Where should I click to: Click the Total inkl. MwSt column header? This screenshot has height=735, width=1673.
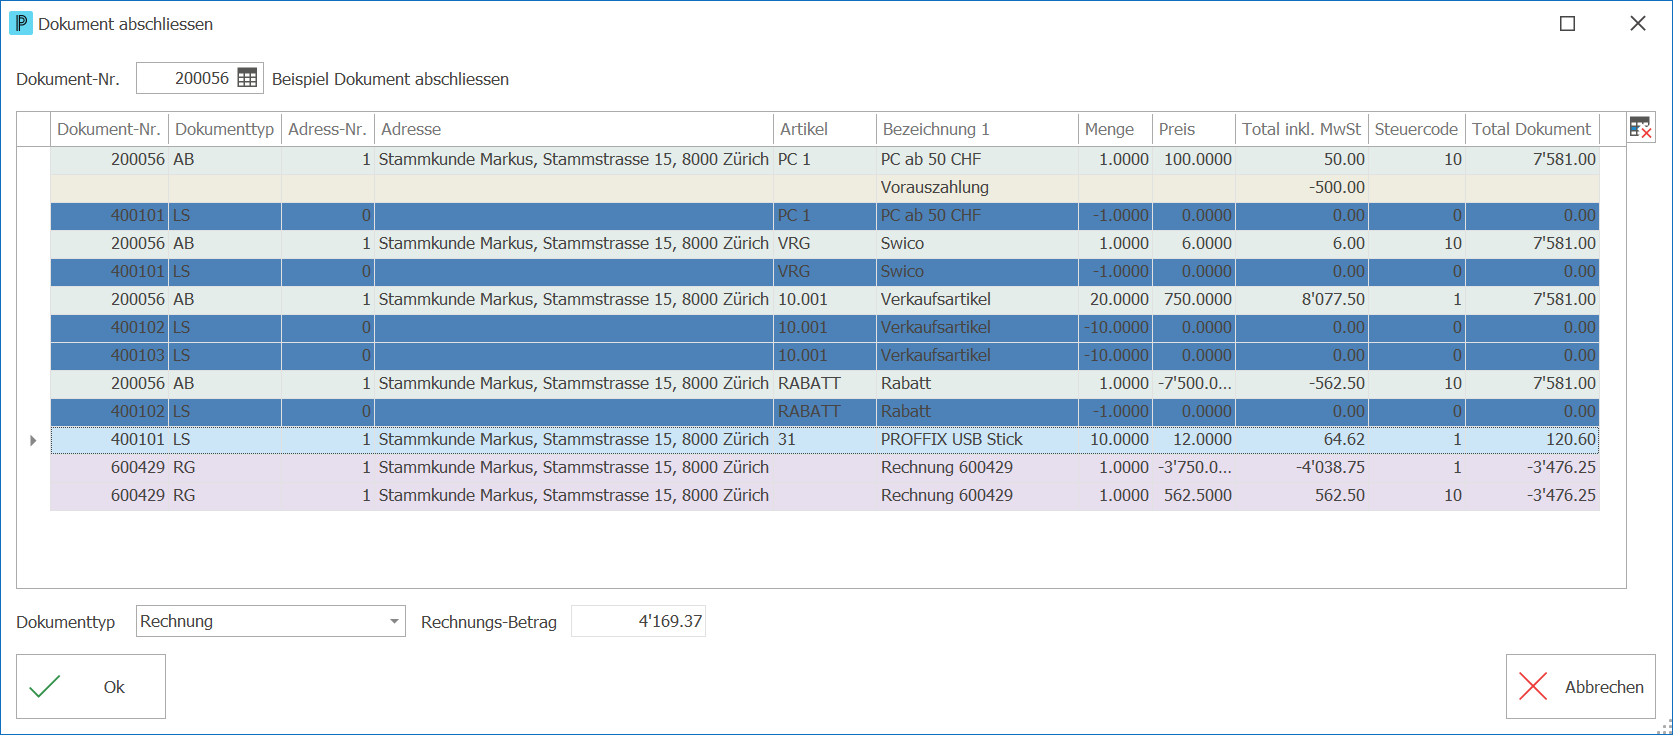(1301, 129)
